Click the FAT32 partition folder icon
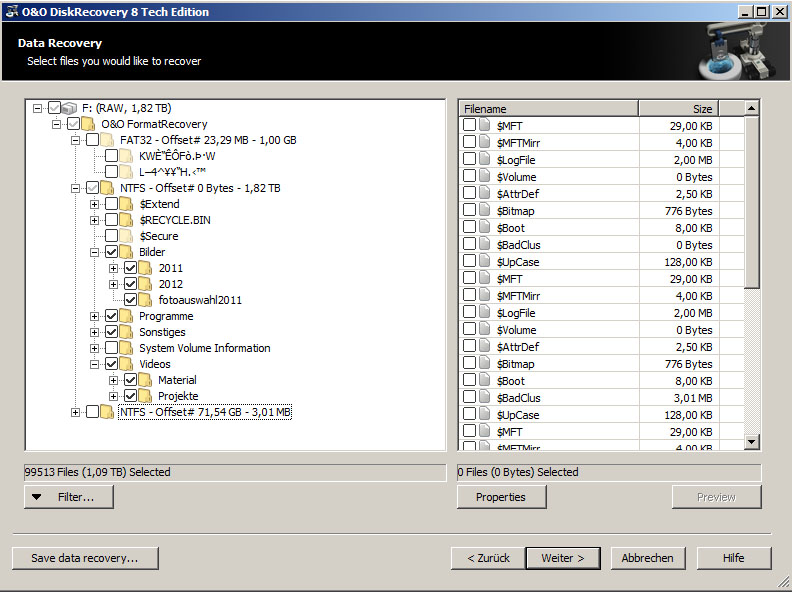 [x=107, y=140]
